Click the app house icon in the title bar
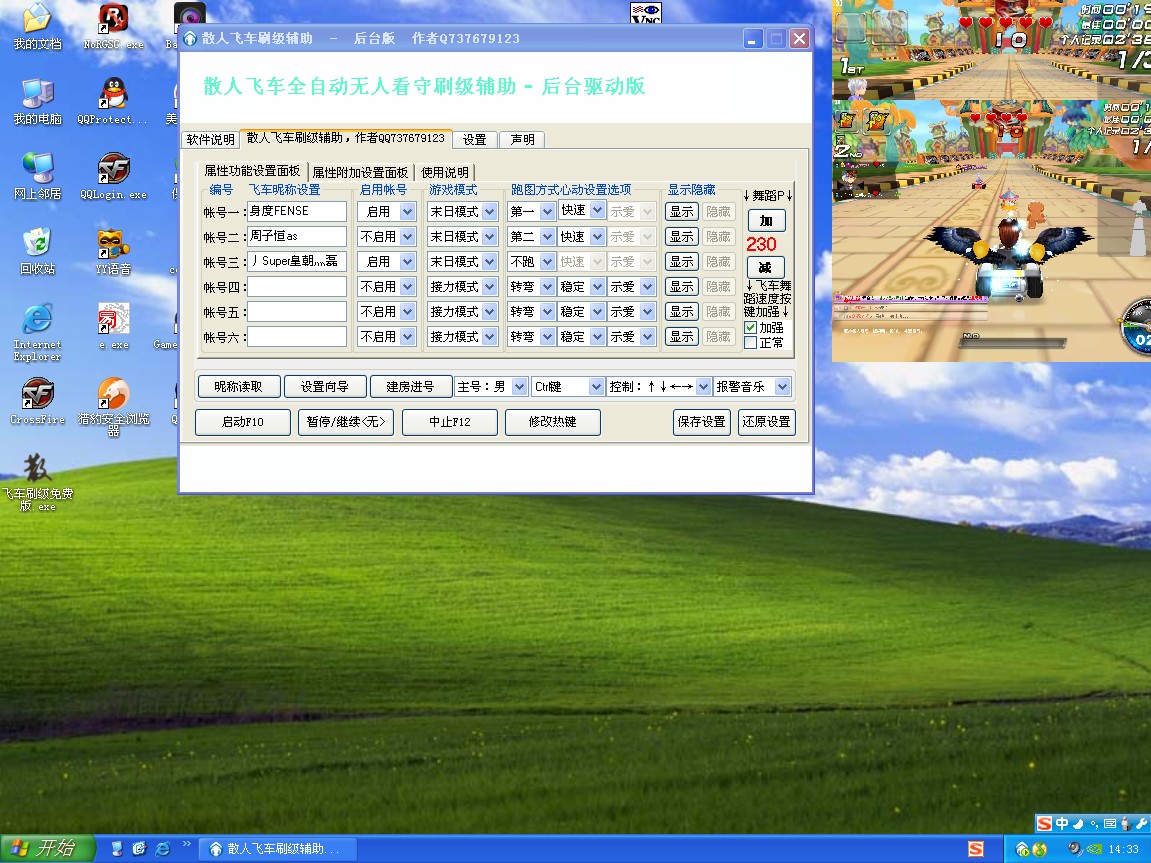Viewport: 1151px width, 863px height. 190,38
